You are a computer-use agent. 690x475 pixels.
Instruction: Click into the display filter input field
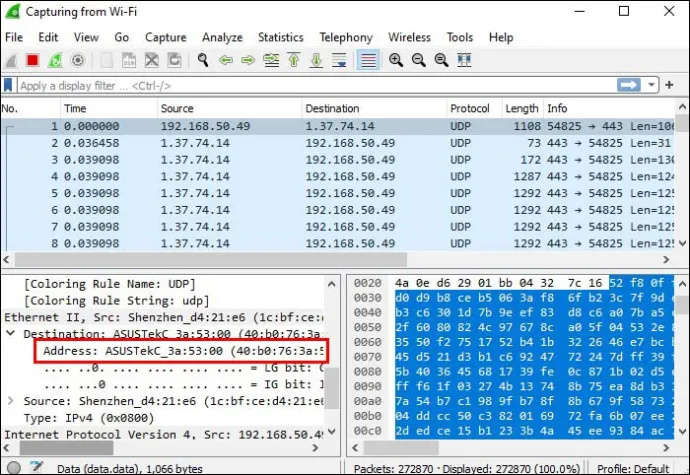317,85
